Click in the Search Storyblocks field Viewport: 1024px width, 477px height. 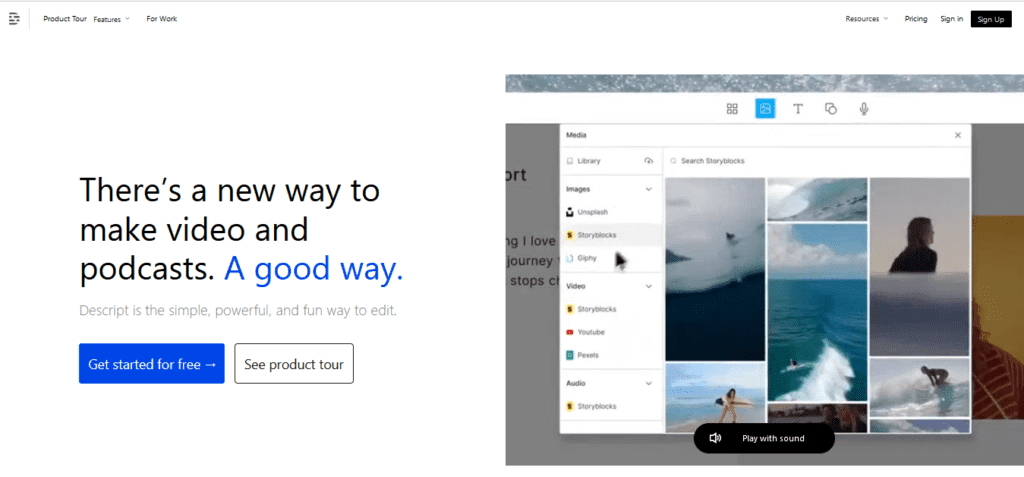816,161
